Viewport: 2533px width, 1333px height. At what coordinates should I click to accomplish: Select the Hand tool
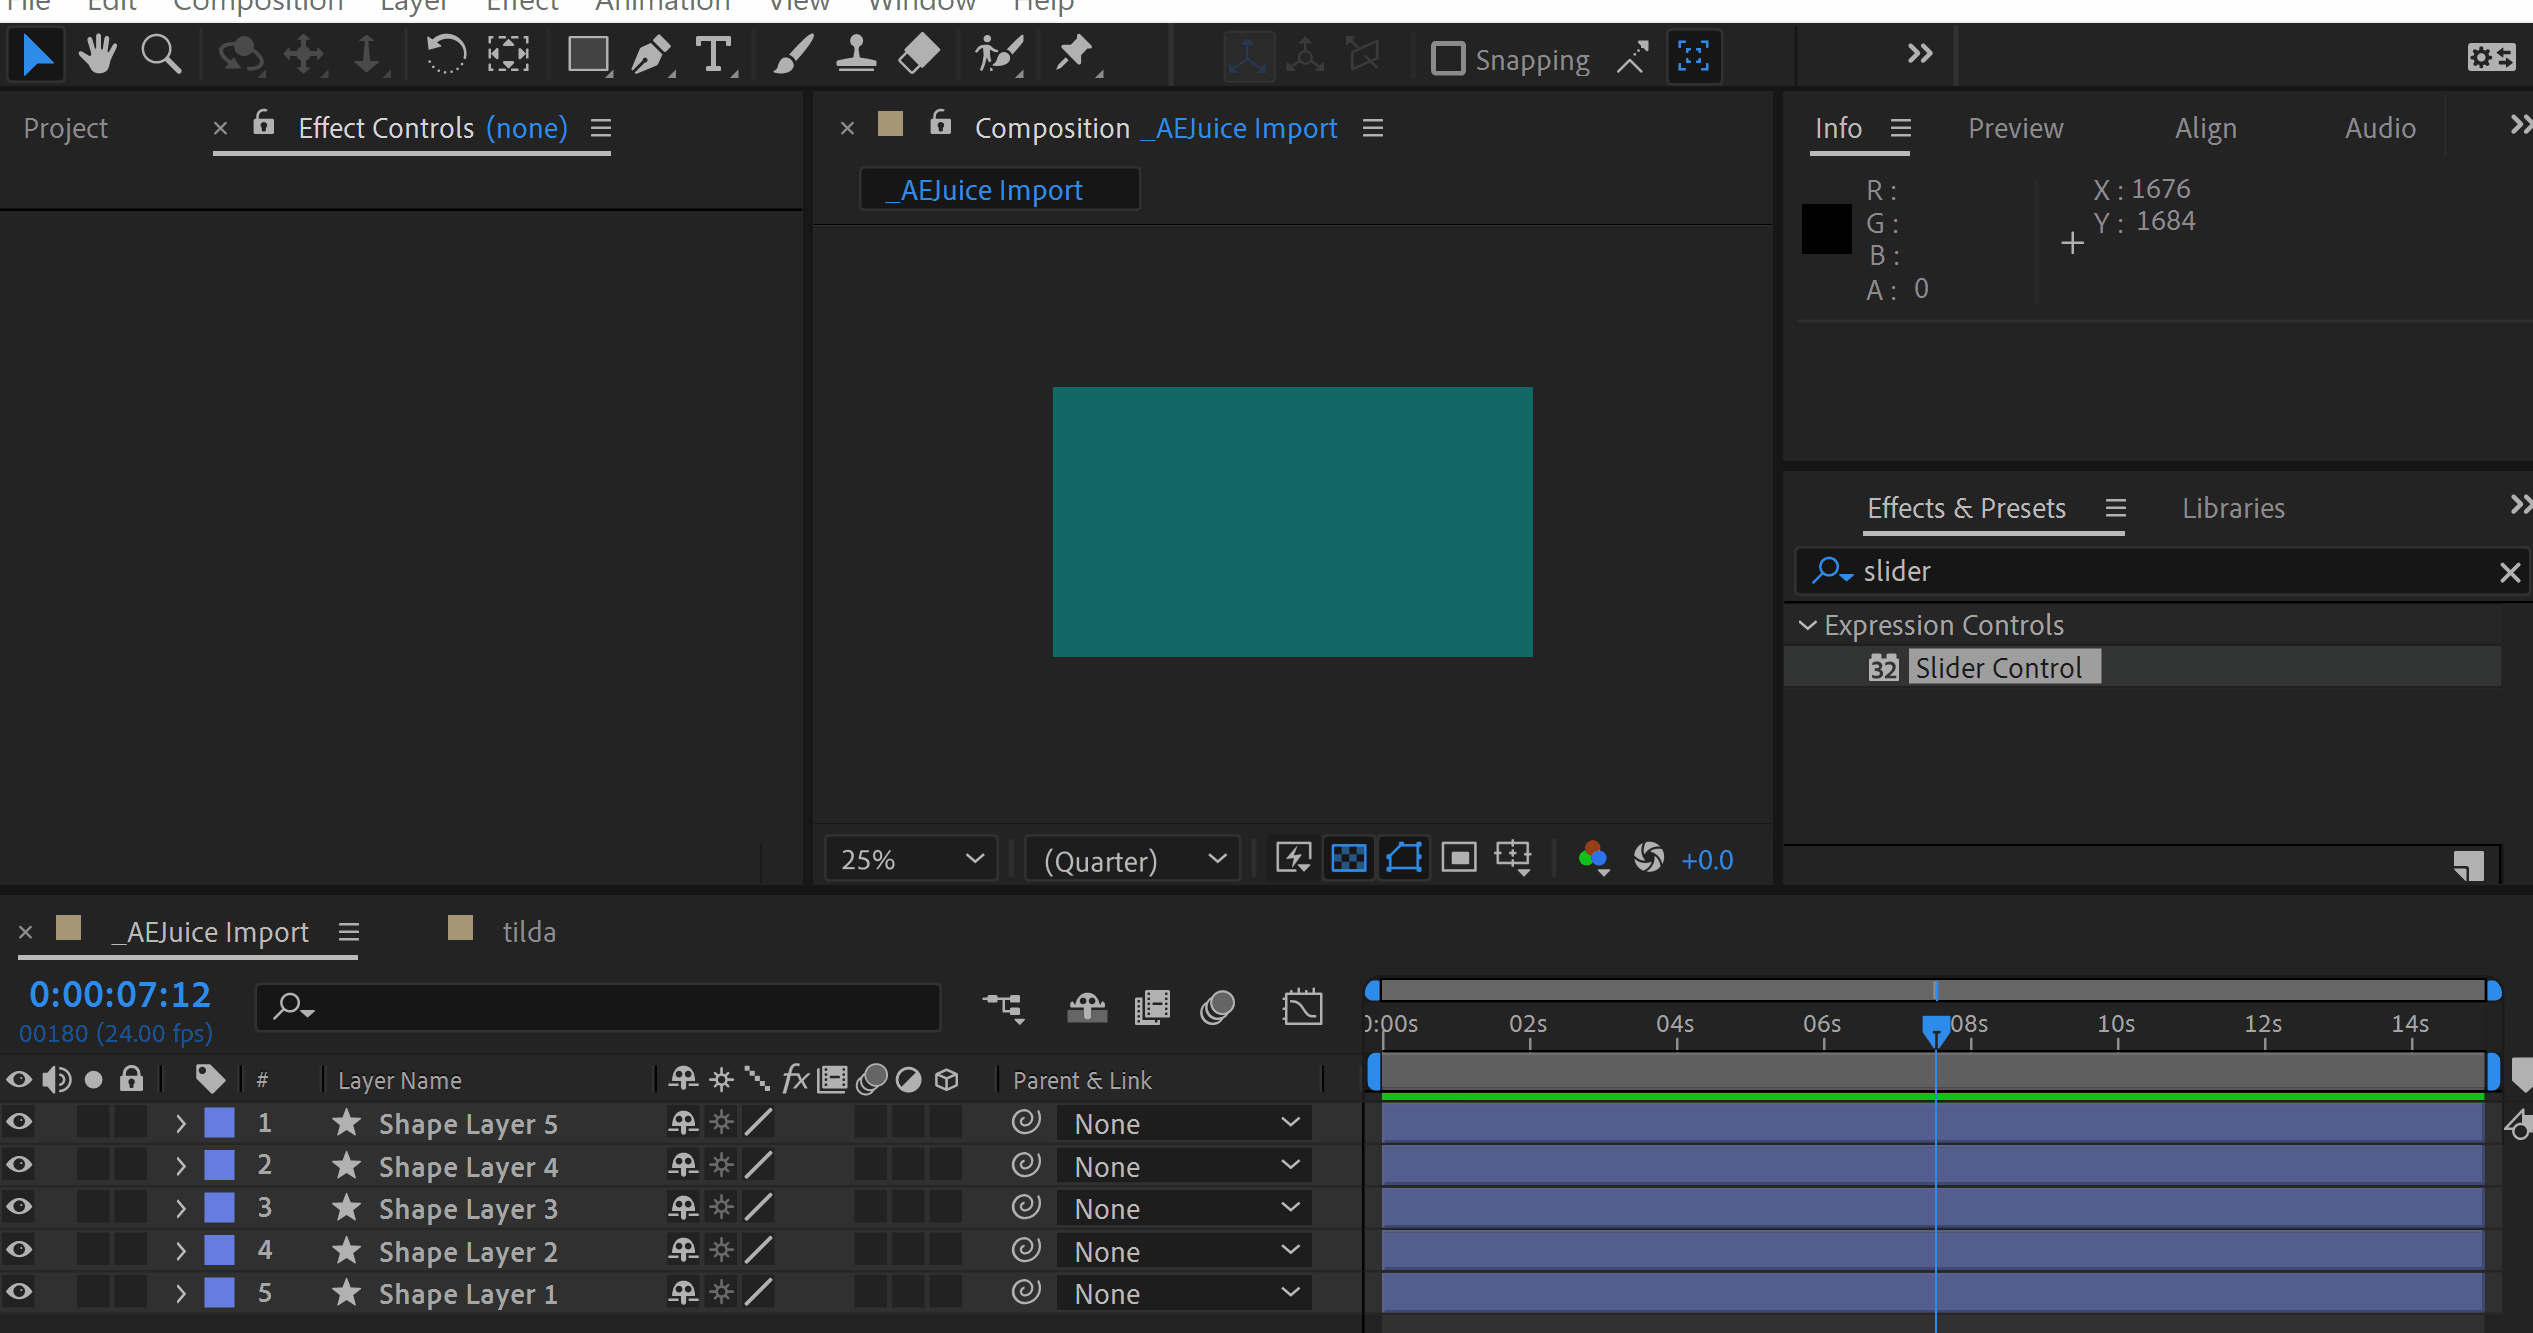coord(98,55)
